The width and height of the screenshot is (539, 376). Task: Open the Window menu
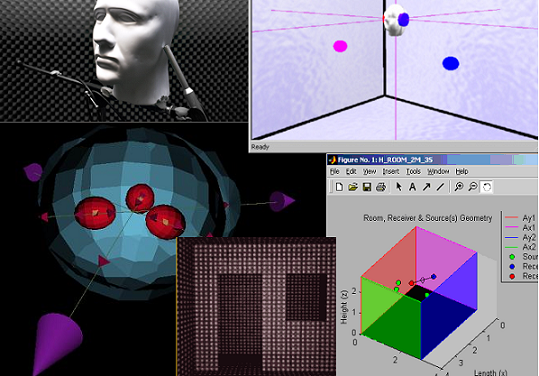point(438,171)
